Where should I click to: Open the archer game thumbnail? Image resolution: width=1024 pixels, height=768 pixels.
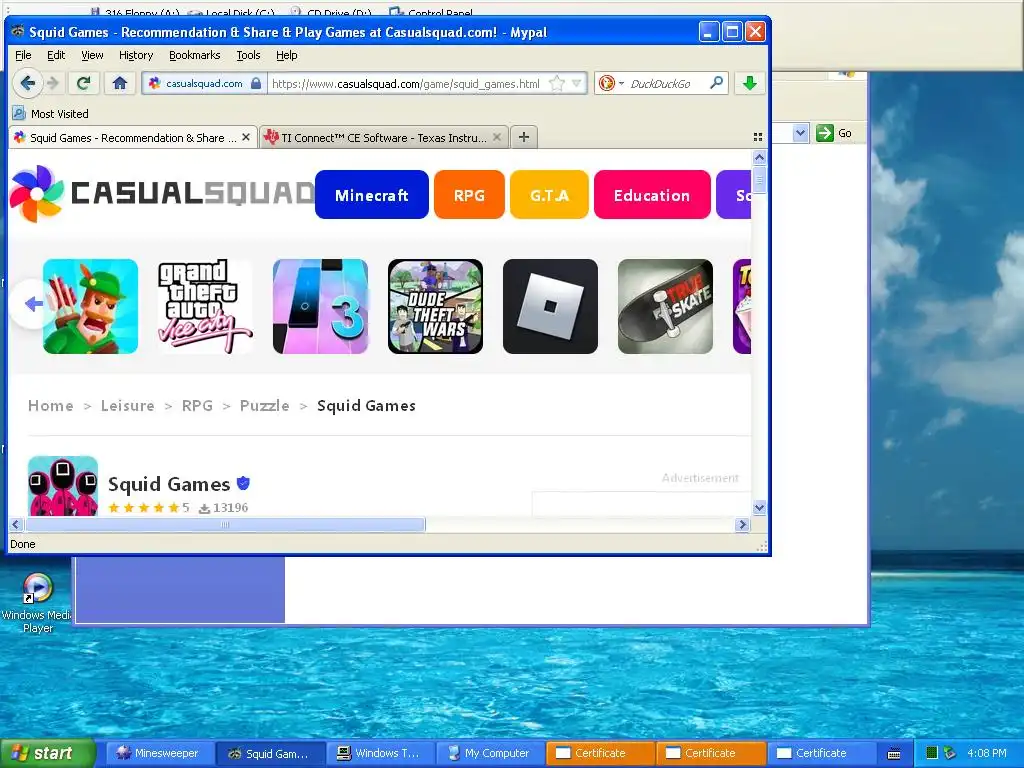(x=90, y=306)
